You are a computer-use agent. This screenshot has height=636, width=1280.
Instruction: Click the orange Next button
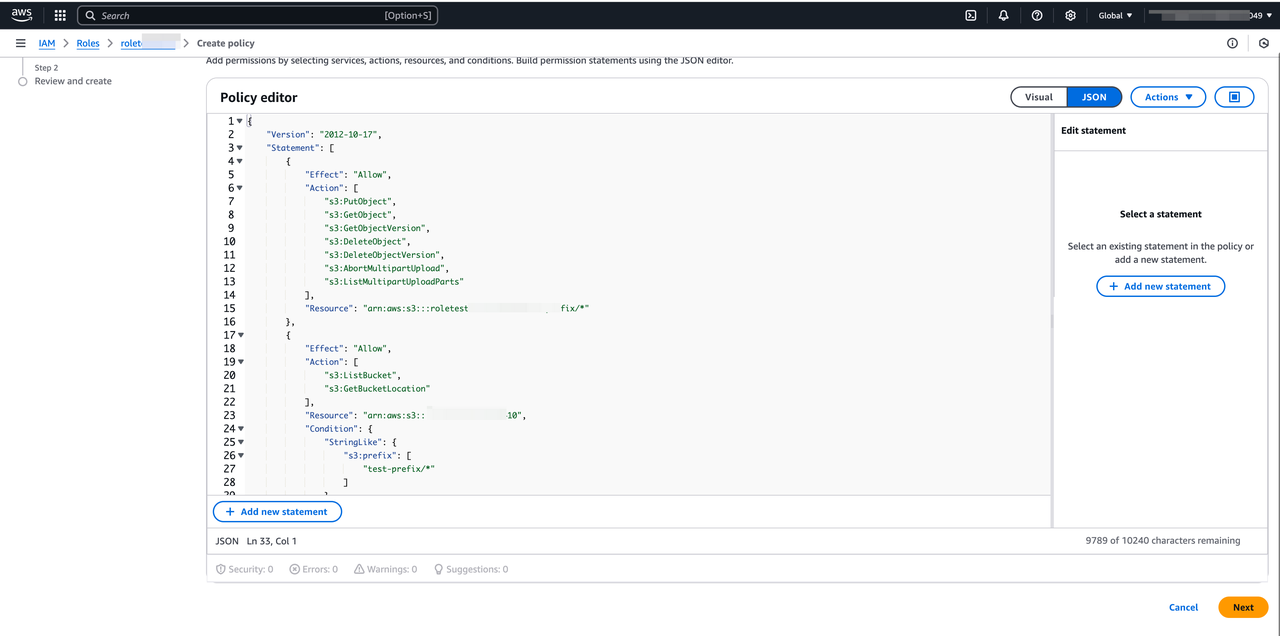1242,607
